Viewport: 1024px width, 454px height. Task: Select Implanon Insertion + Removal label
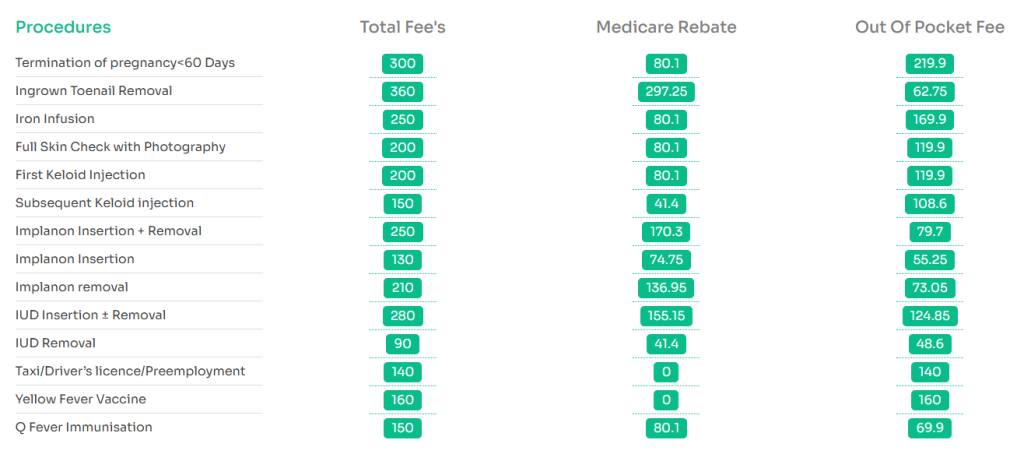108,231
